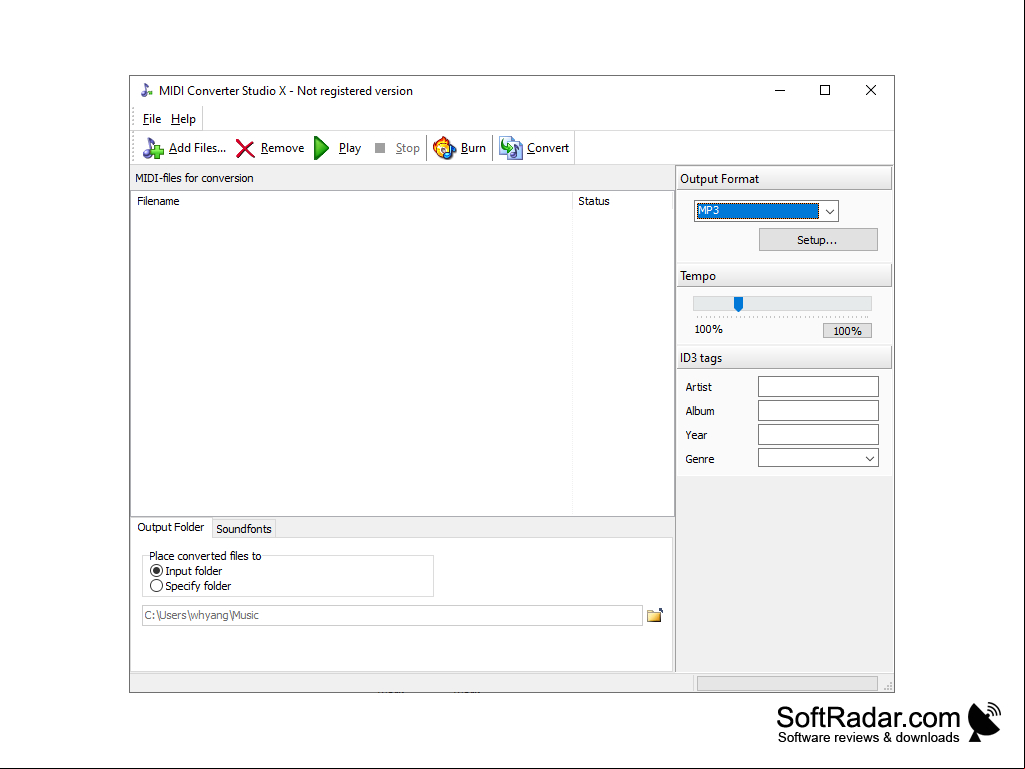Close the MIDI Converter Studio window
Image resolution: width=1025 pixels, height=769 pixels.
pyautogui.click(x=871, y=90)
